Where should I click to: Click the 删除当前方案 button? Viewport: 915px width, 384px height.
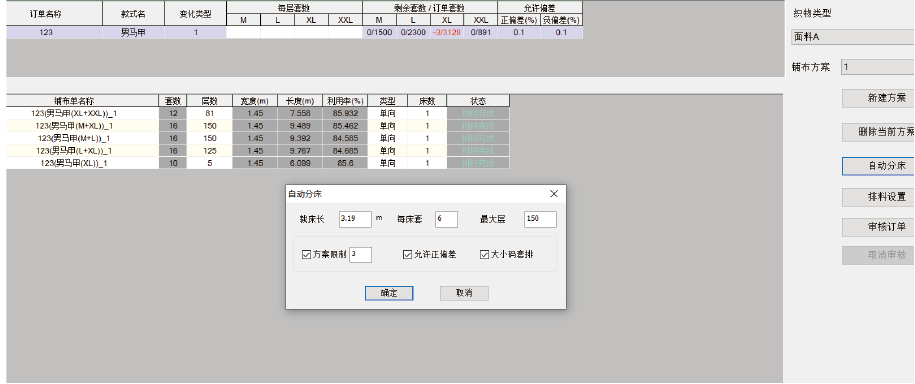coord(878,132)
